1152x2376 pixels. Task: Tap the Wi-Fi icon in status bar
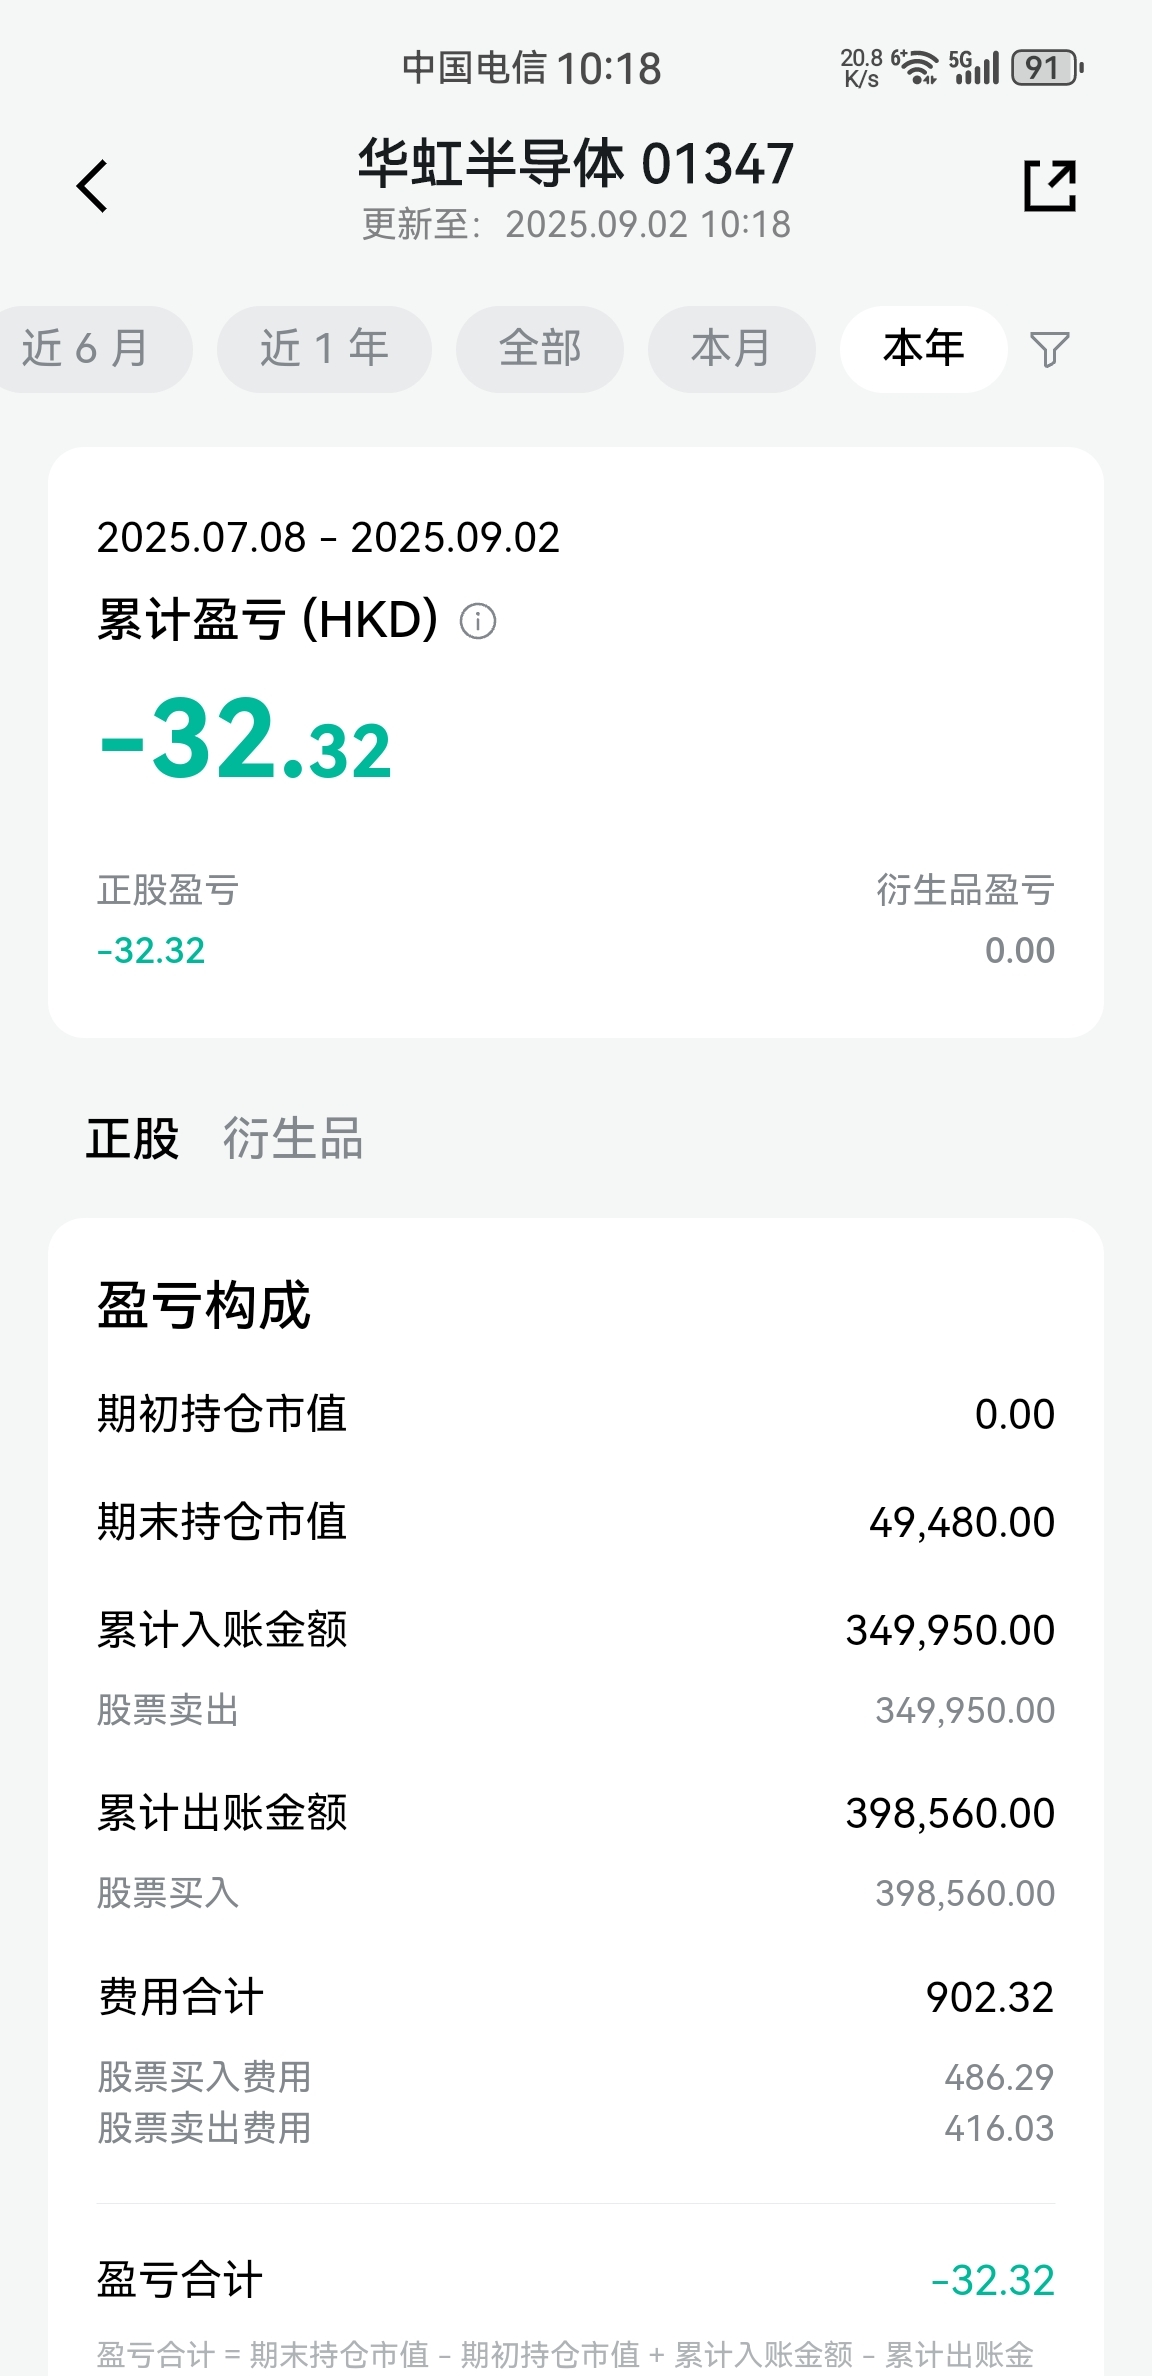point(916,68)
